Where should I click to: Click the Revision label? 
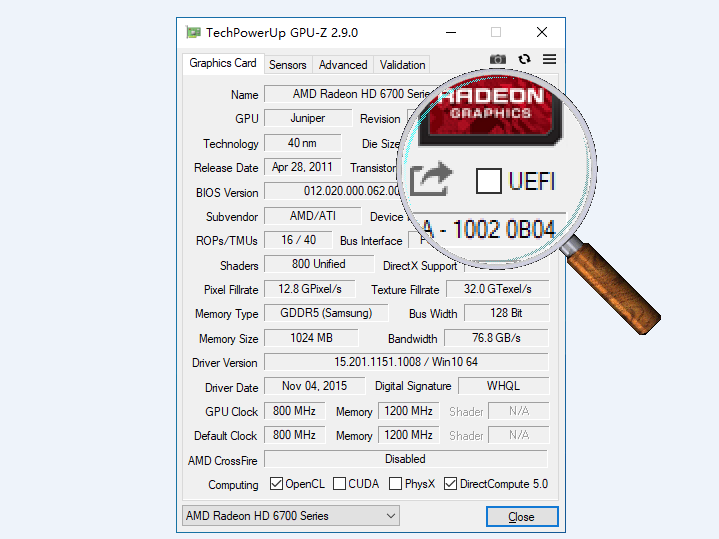click(x=380, y=119)
